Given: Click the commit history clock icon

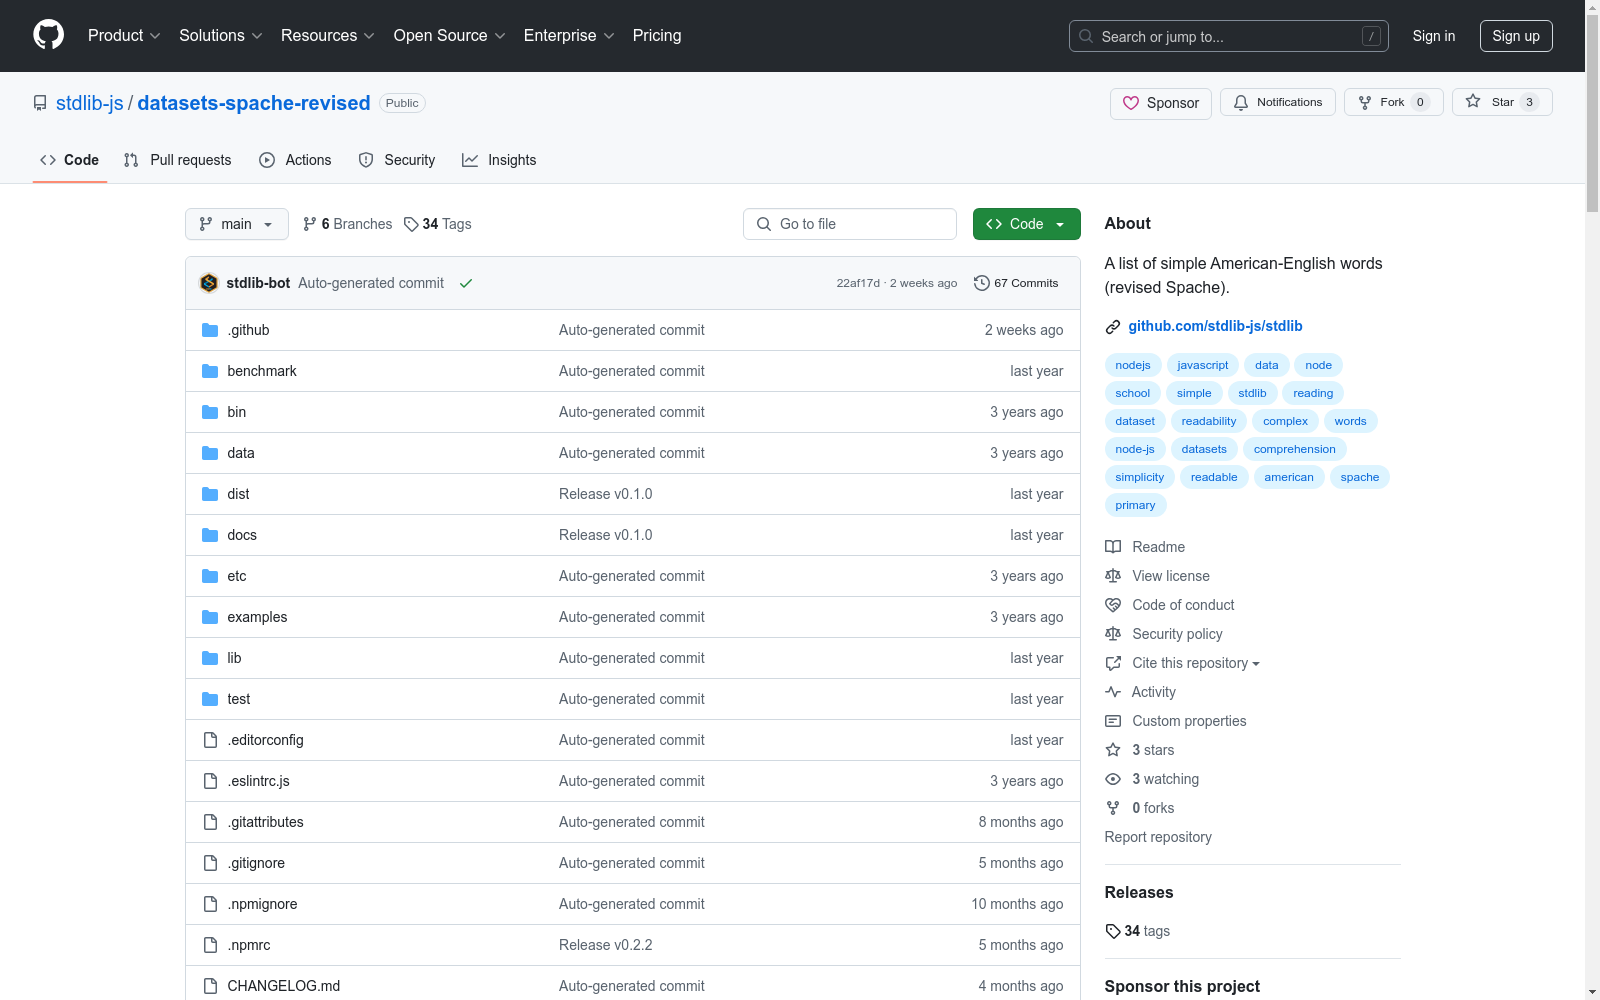Looking at the screenshot, I should click(x=982, y=283).
